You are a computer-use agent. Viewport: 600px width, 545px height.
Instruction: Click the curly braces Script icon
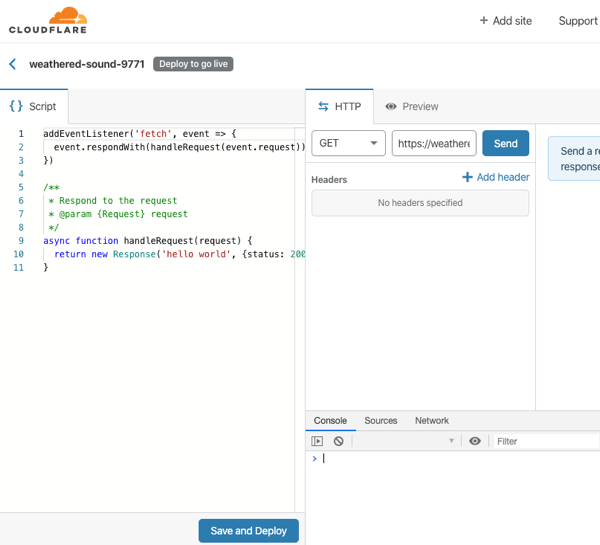click(16, 106)
